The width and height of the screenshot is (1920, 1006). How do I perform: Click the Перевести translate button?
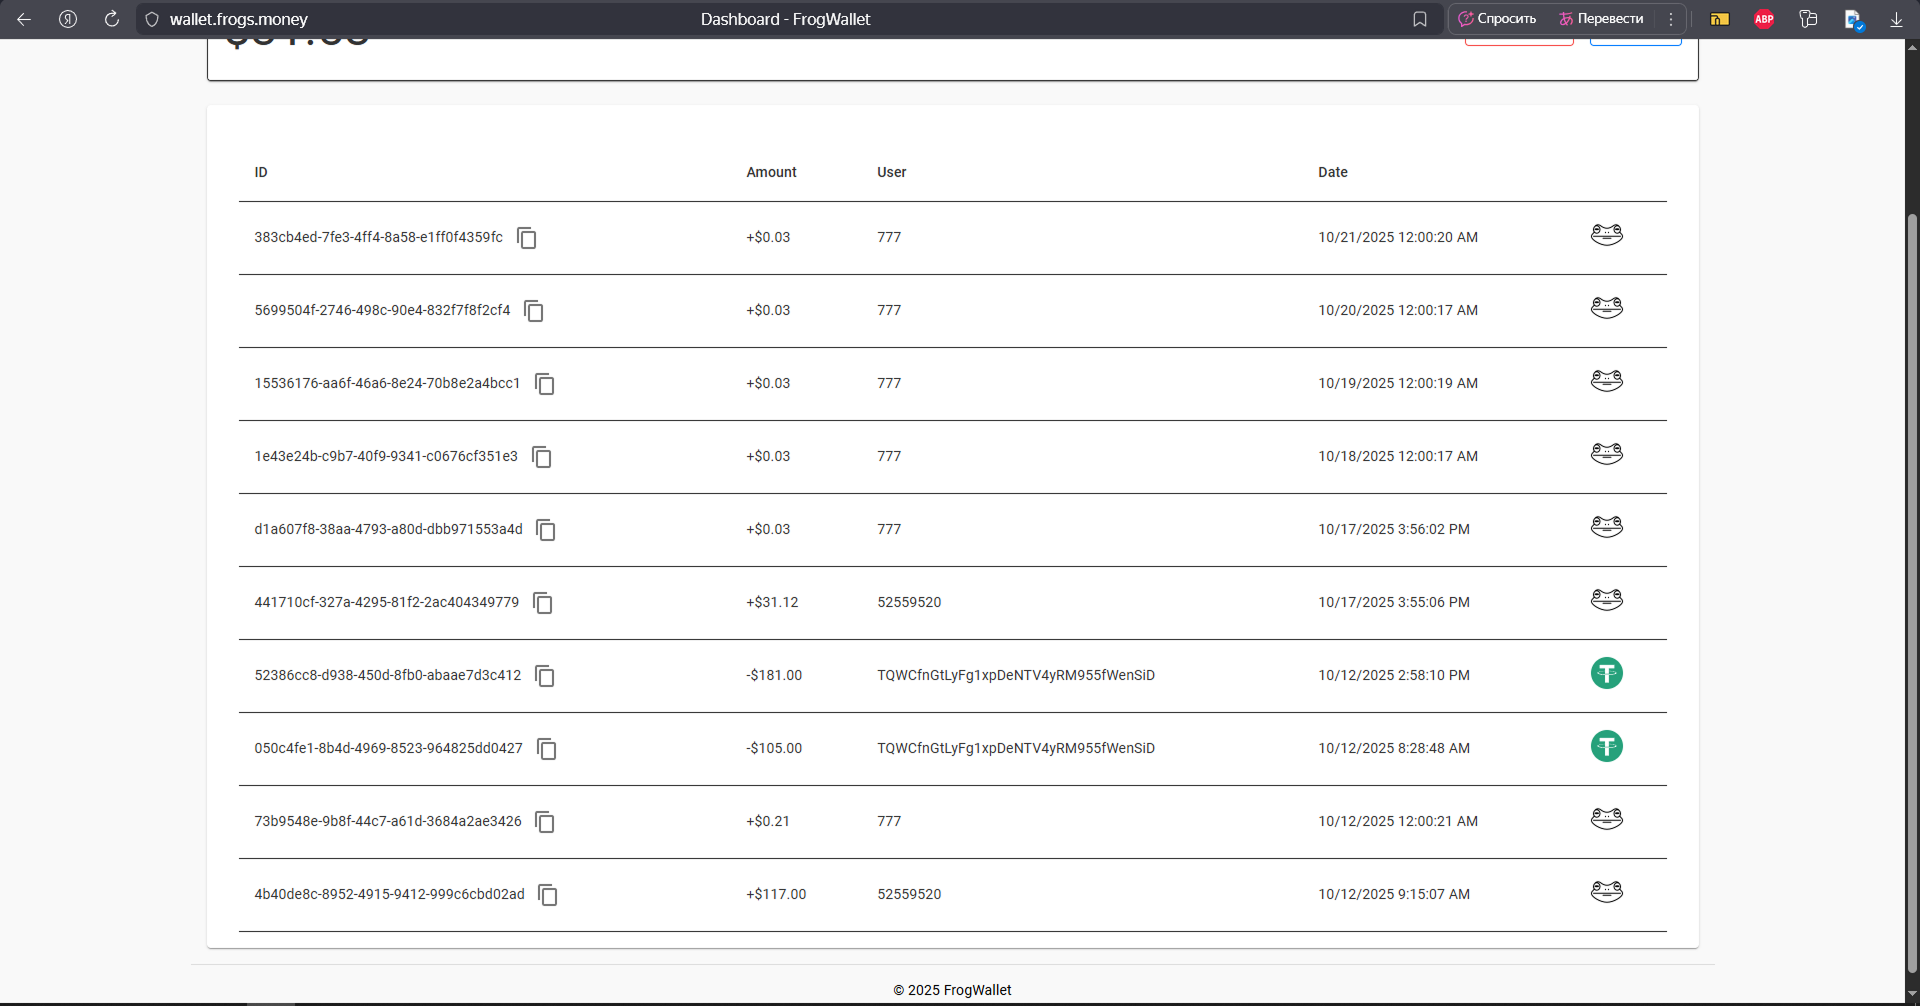click(x=1601, y=19)
